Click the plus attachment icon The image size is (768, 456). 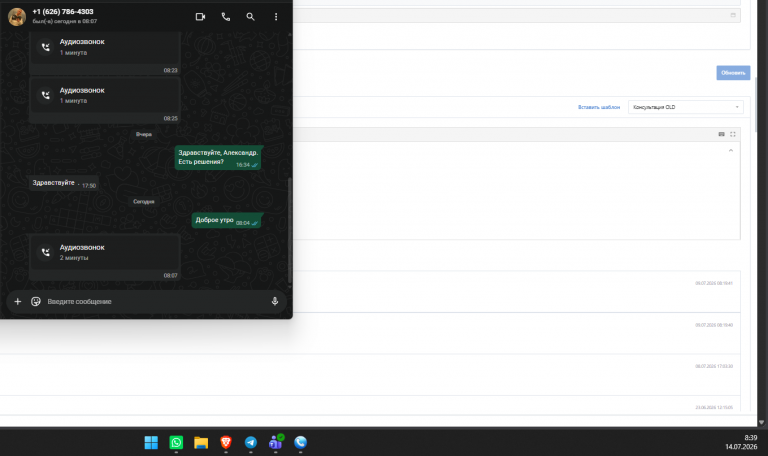point(18,301)
